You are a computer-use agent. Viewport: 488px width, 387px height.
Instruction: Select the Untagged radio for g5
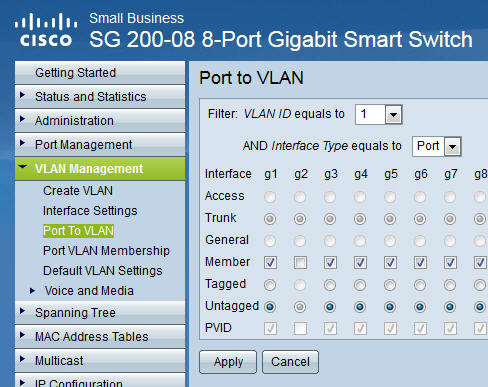pyautogui.click(x=390, y=307)
